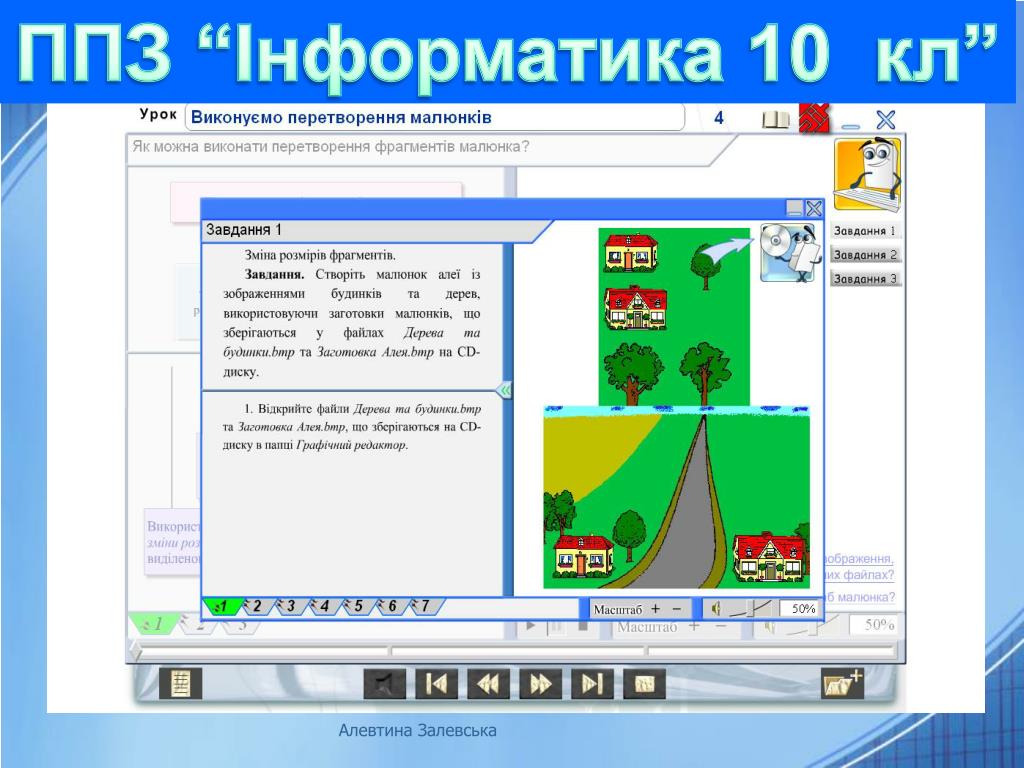Screen dimensions: 1024x768
Task: Click the sound horn button in navigation bar
Action: [385, 684]
